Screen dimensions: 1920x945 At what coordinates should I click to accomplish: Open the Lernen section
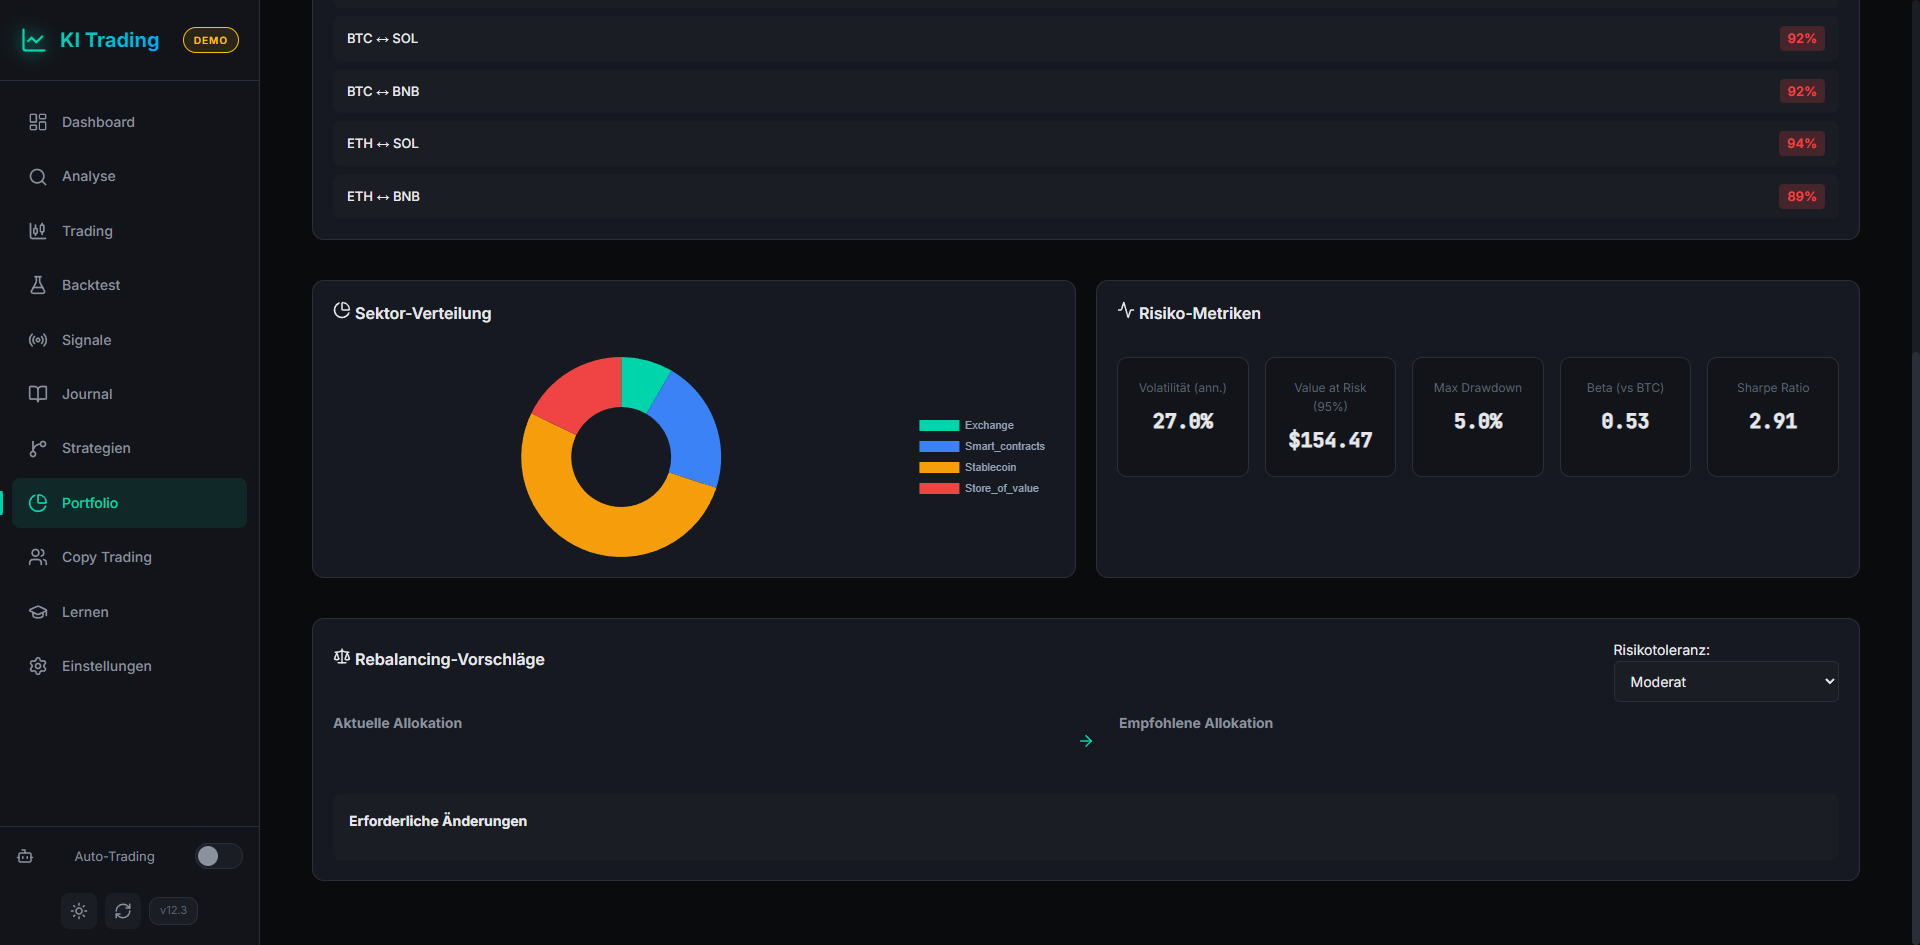[85, 612]
